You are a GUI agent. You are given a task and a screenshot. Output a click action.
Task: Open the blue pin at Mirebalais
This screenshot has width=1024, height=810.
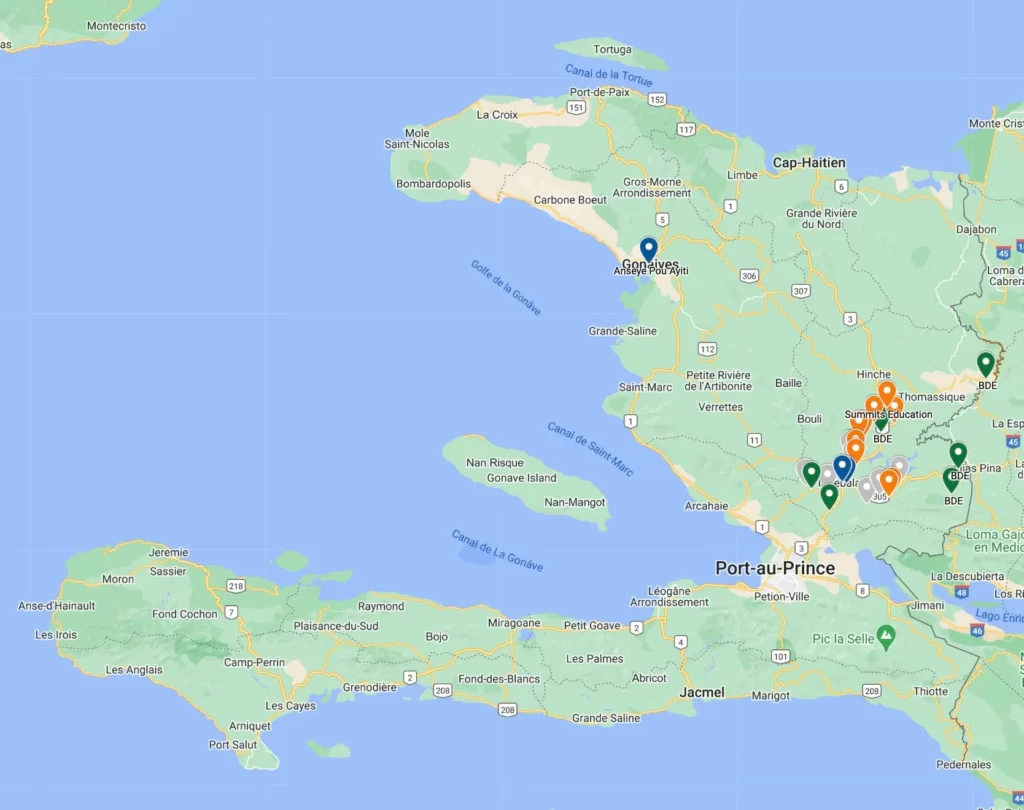pos(842,466)
